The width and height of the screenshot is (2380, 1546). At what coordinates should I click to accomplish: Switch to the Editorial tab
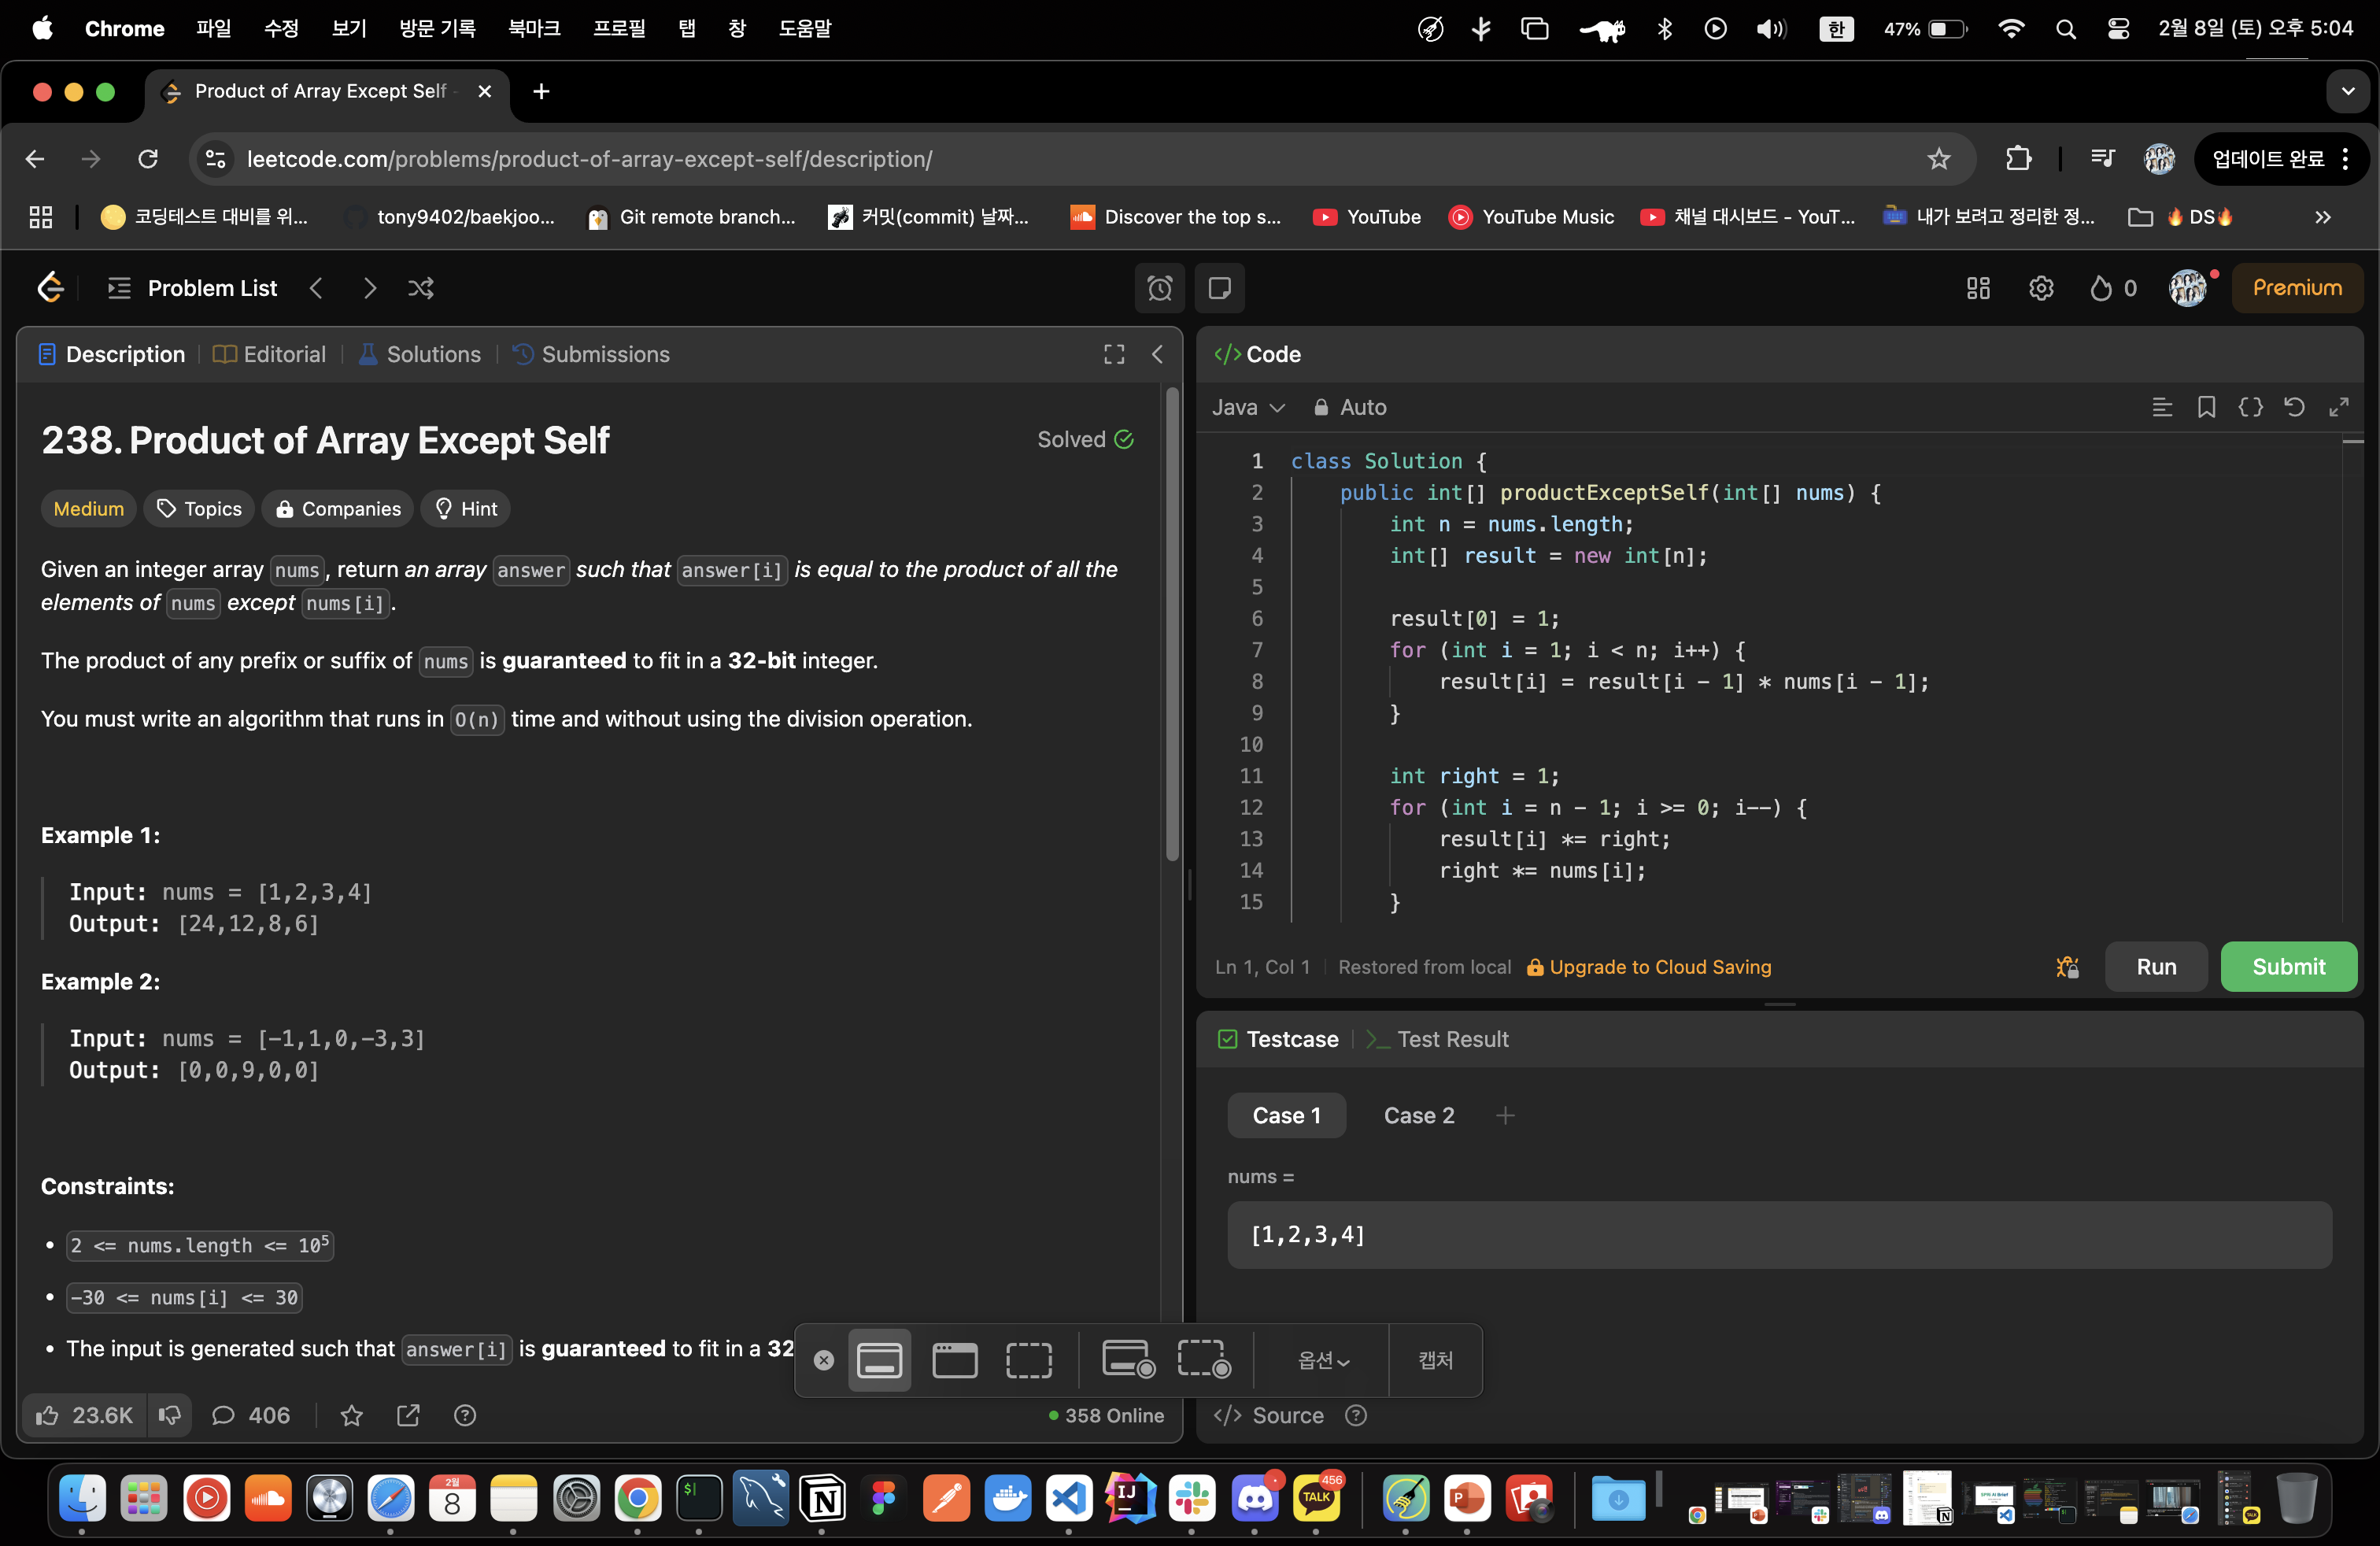click(270, 354)
